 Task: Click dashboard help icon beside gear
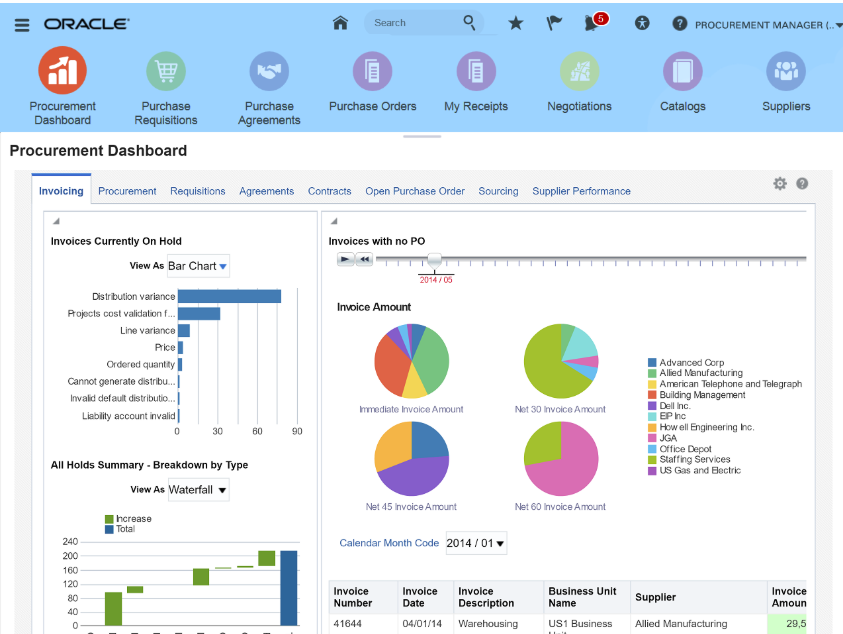click(x=802, y=184)
